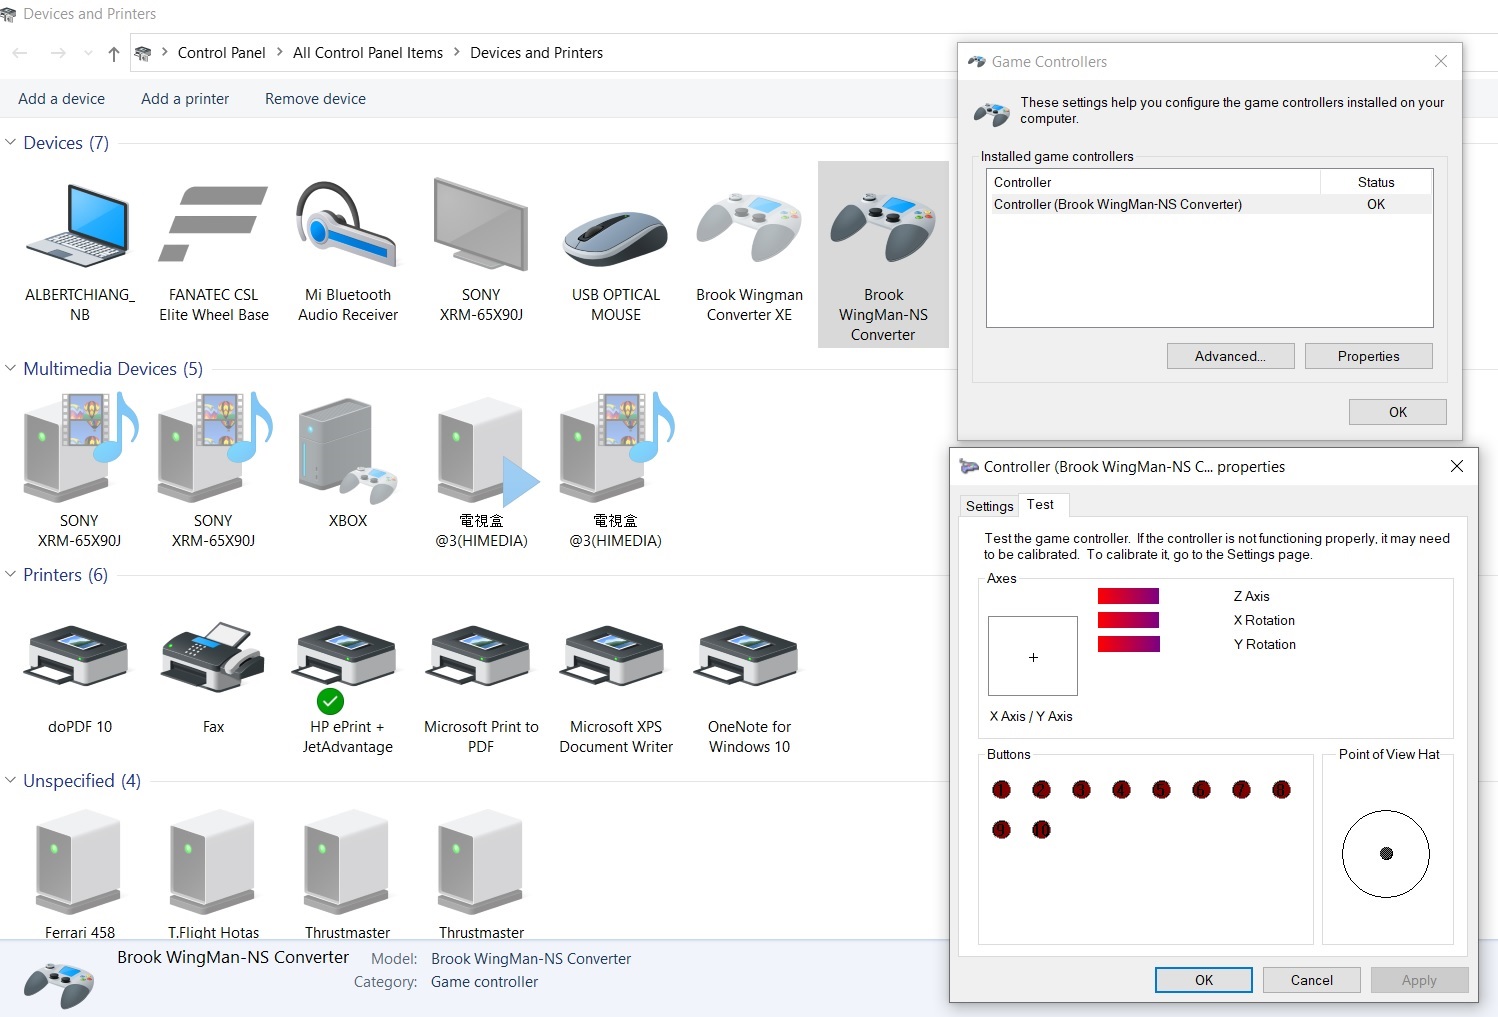Click the Z Axis indicator bar

1128,596
